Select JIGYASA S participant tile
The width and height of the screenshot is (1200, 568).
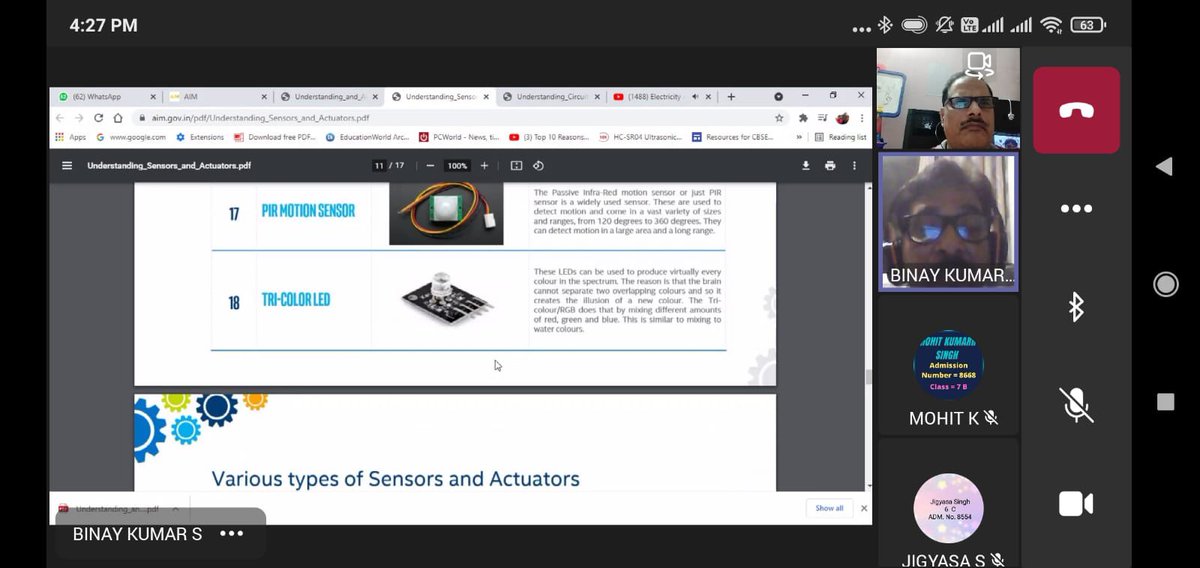(948, 505)
